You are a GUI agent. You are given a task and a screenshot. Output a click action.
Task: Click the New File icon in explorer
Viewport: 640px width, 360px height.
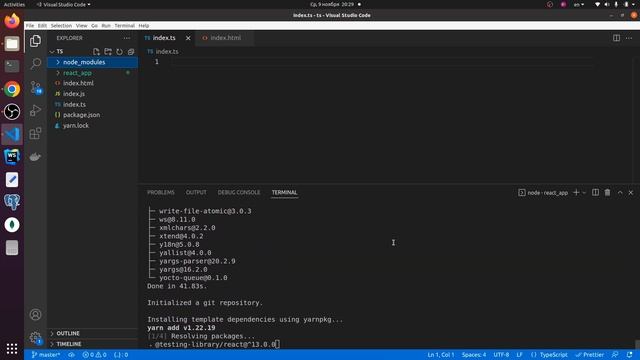pyautogui.click(x=96, y=51)
